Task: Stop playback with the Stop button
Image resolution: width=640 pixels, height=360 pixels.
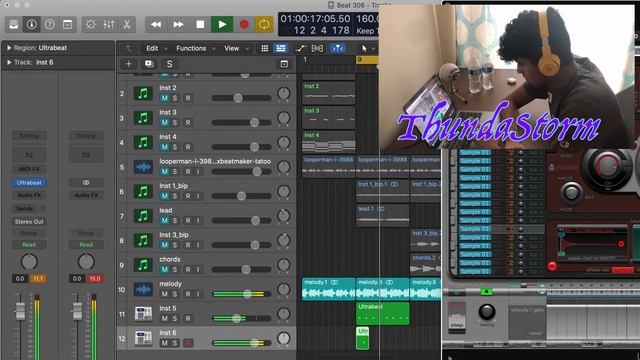Action: point(200,24)
